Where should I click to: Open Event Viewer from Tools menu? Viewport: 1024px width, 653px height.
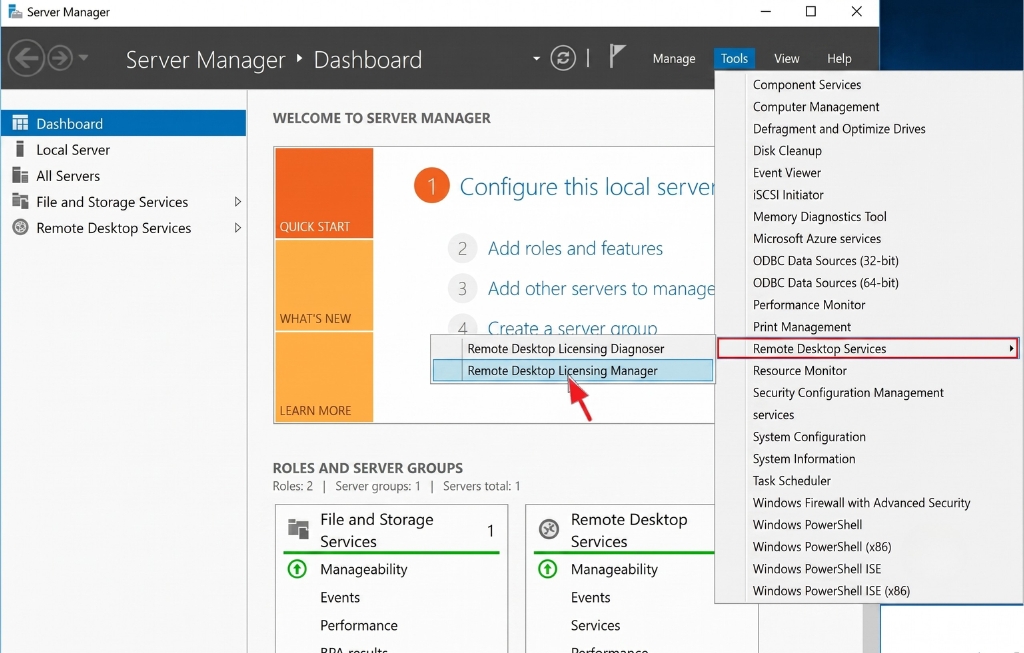pos(786,172)
